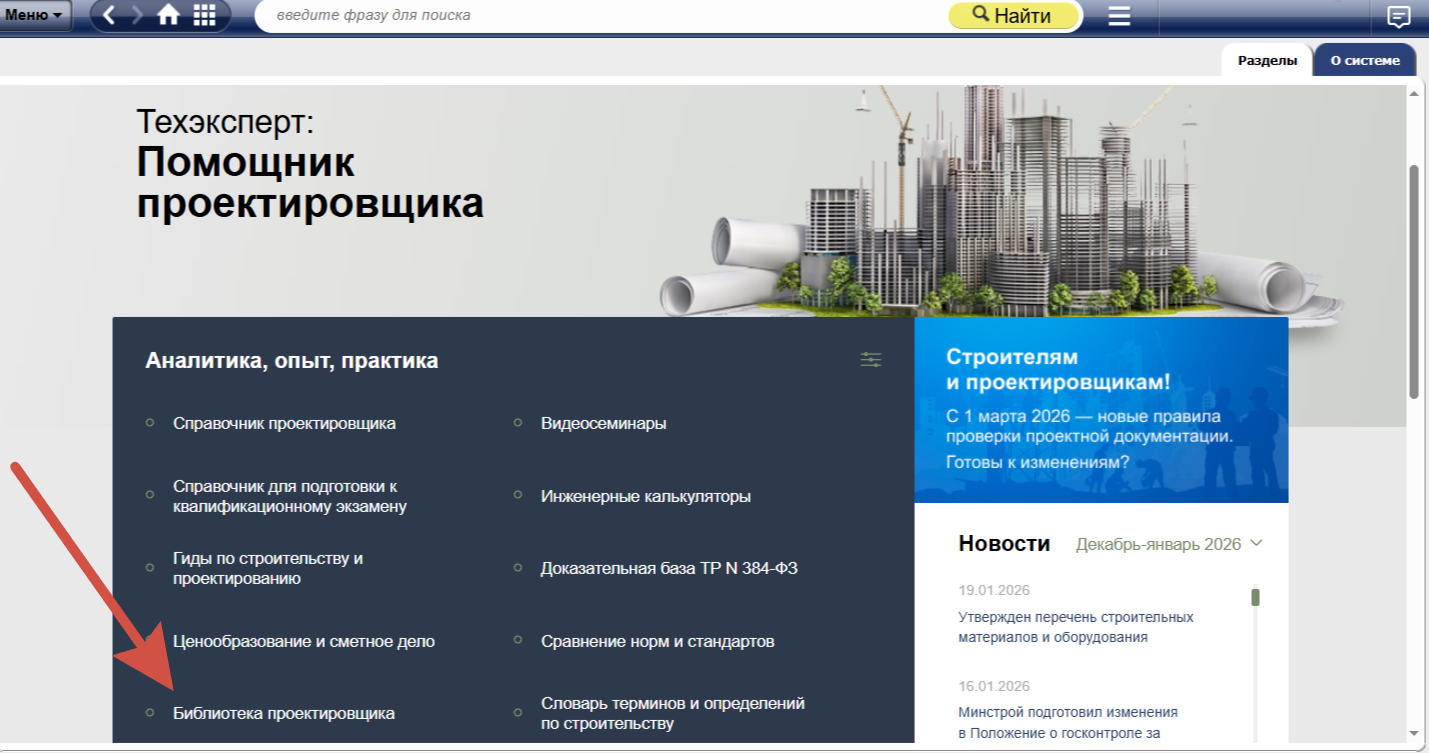Open Инженерные калькуляторы
Image resolution: width=1429 pixels, height=753 pixels.
coord(646,496)
